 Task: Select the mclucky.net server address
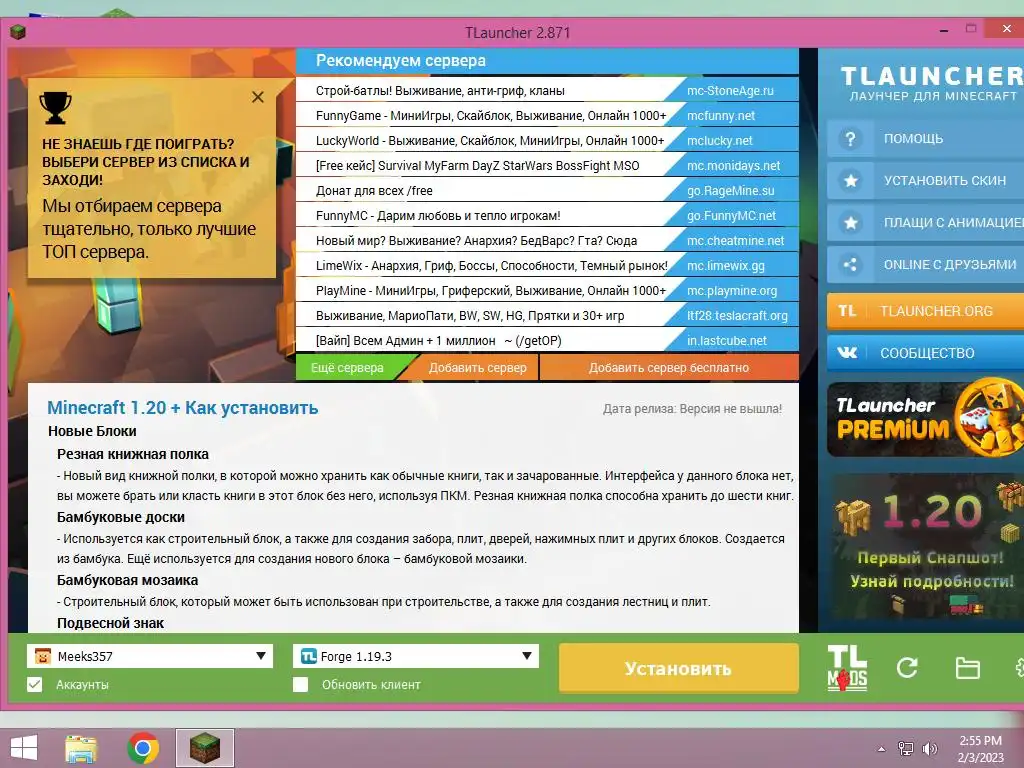(720, 140)
